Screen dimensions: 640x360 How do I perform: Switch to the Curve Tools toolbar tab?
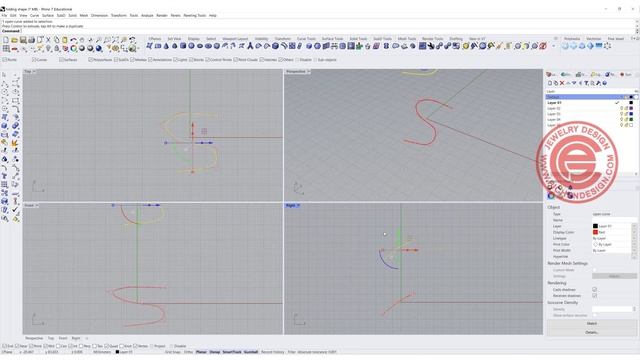pyautogui.click(x=306, y=39)
